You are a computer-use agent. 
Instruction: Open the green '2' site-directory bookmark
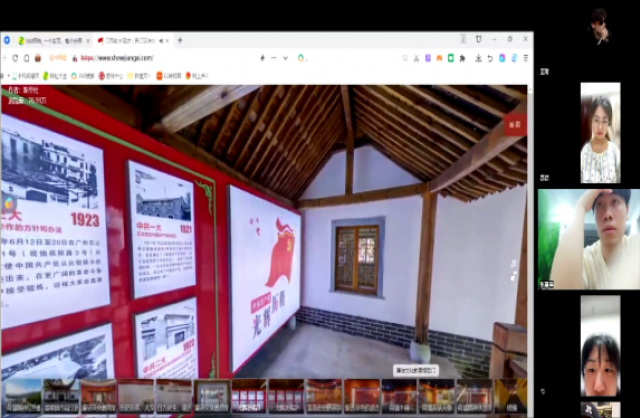(x=55, y=76)
